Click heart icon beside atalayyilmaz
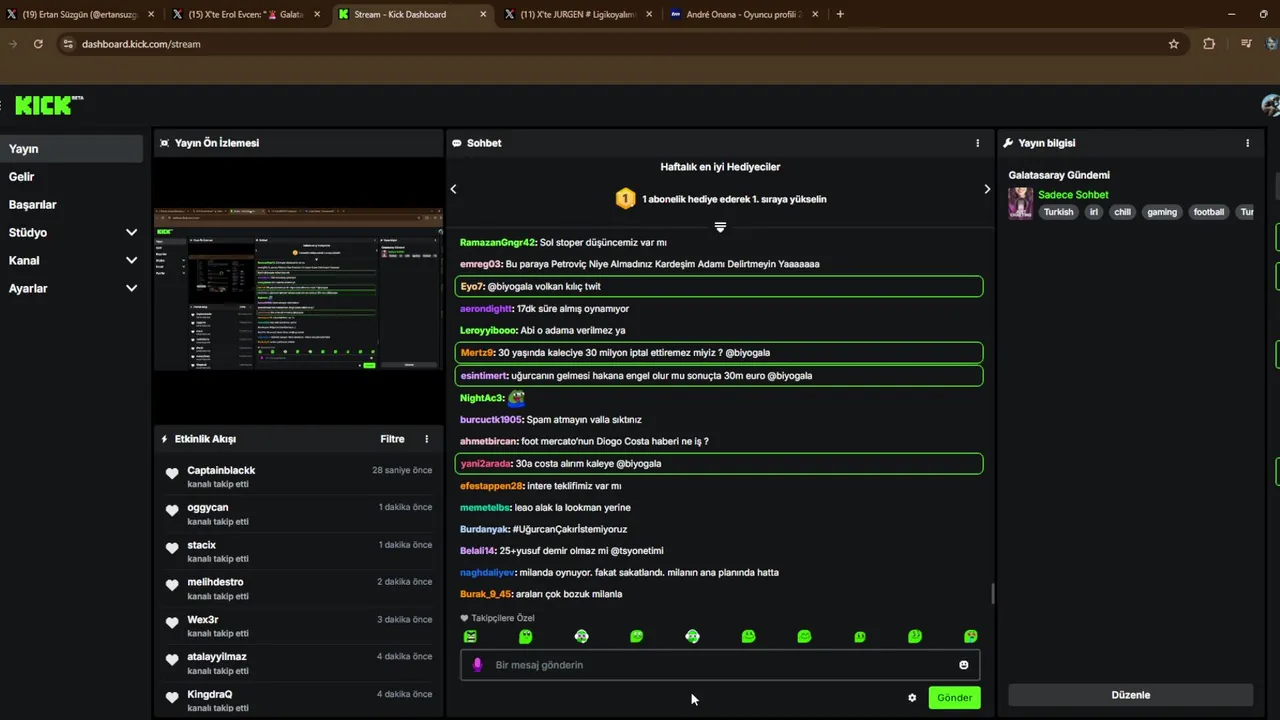 point(172,659)
